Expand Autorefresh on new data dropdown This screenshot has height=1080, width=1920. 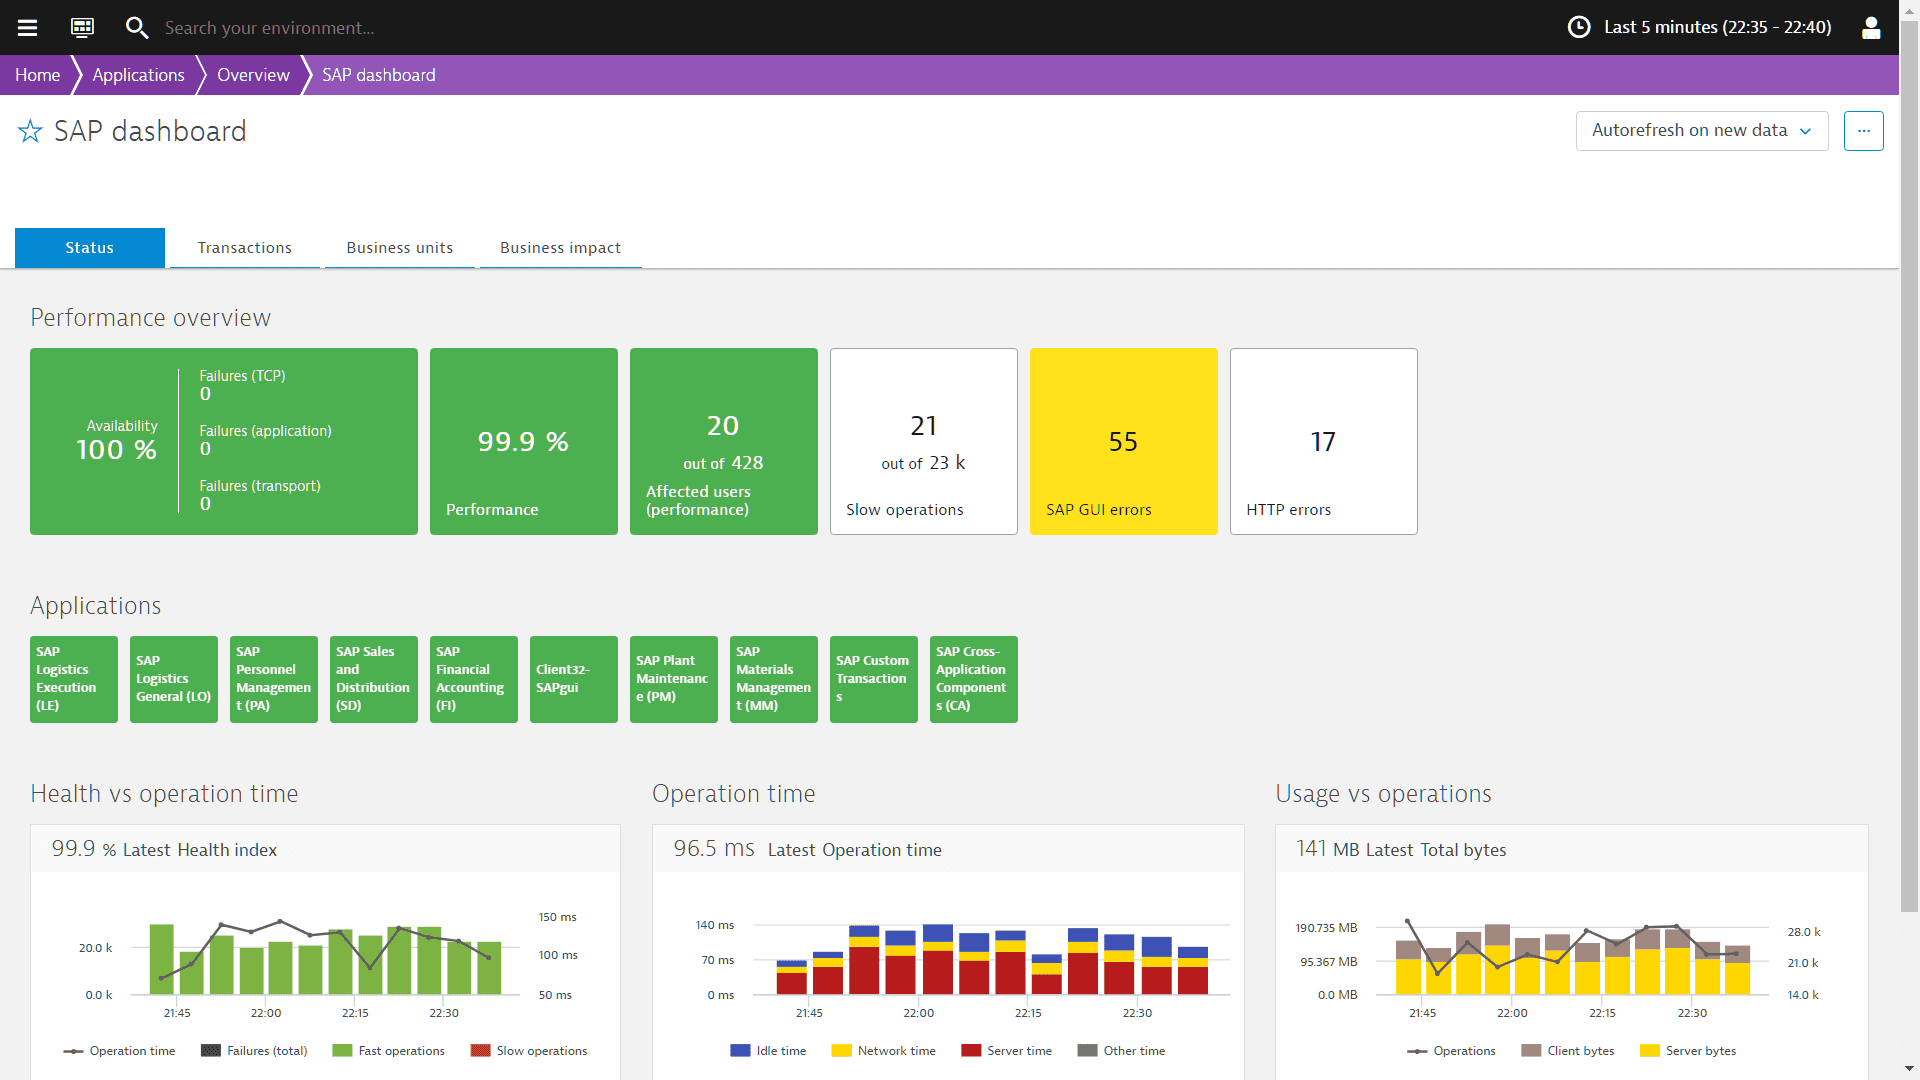(1702, 131)
